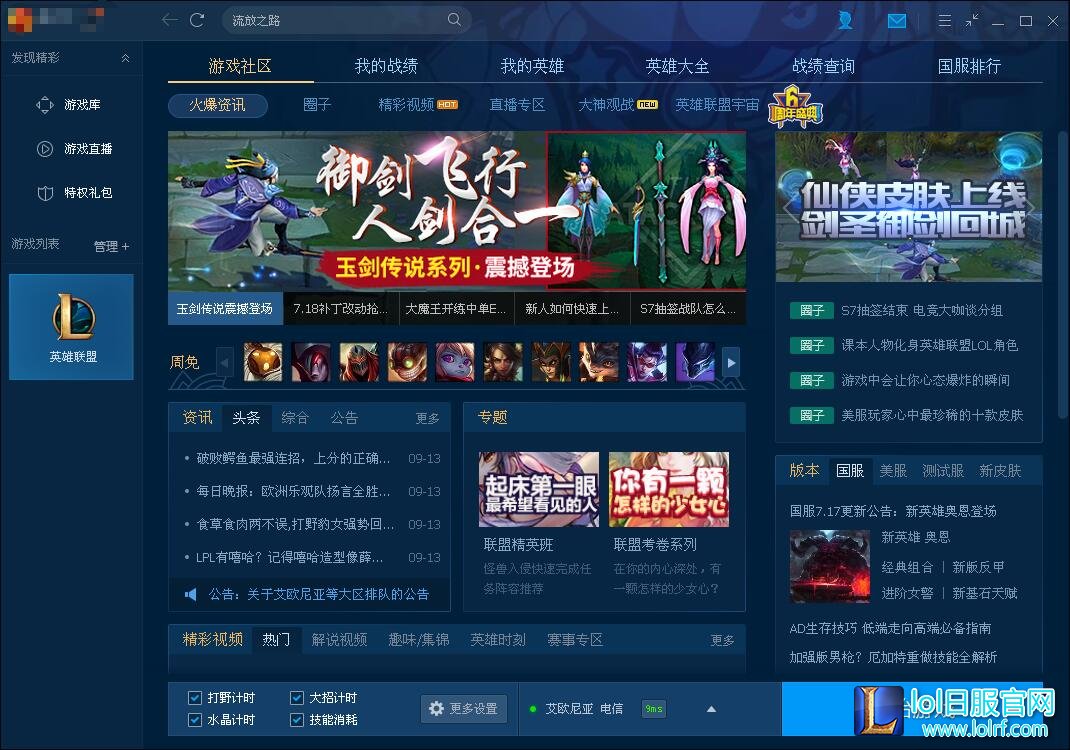The image size is (1070, 750).
Task: Click the announcement speaker icon
Action: click(x=191, y=594)
